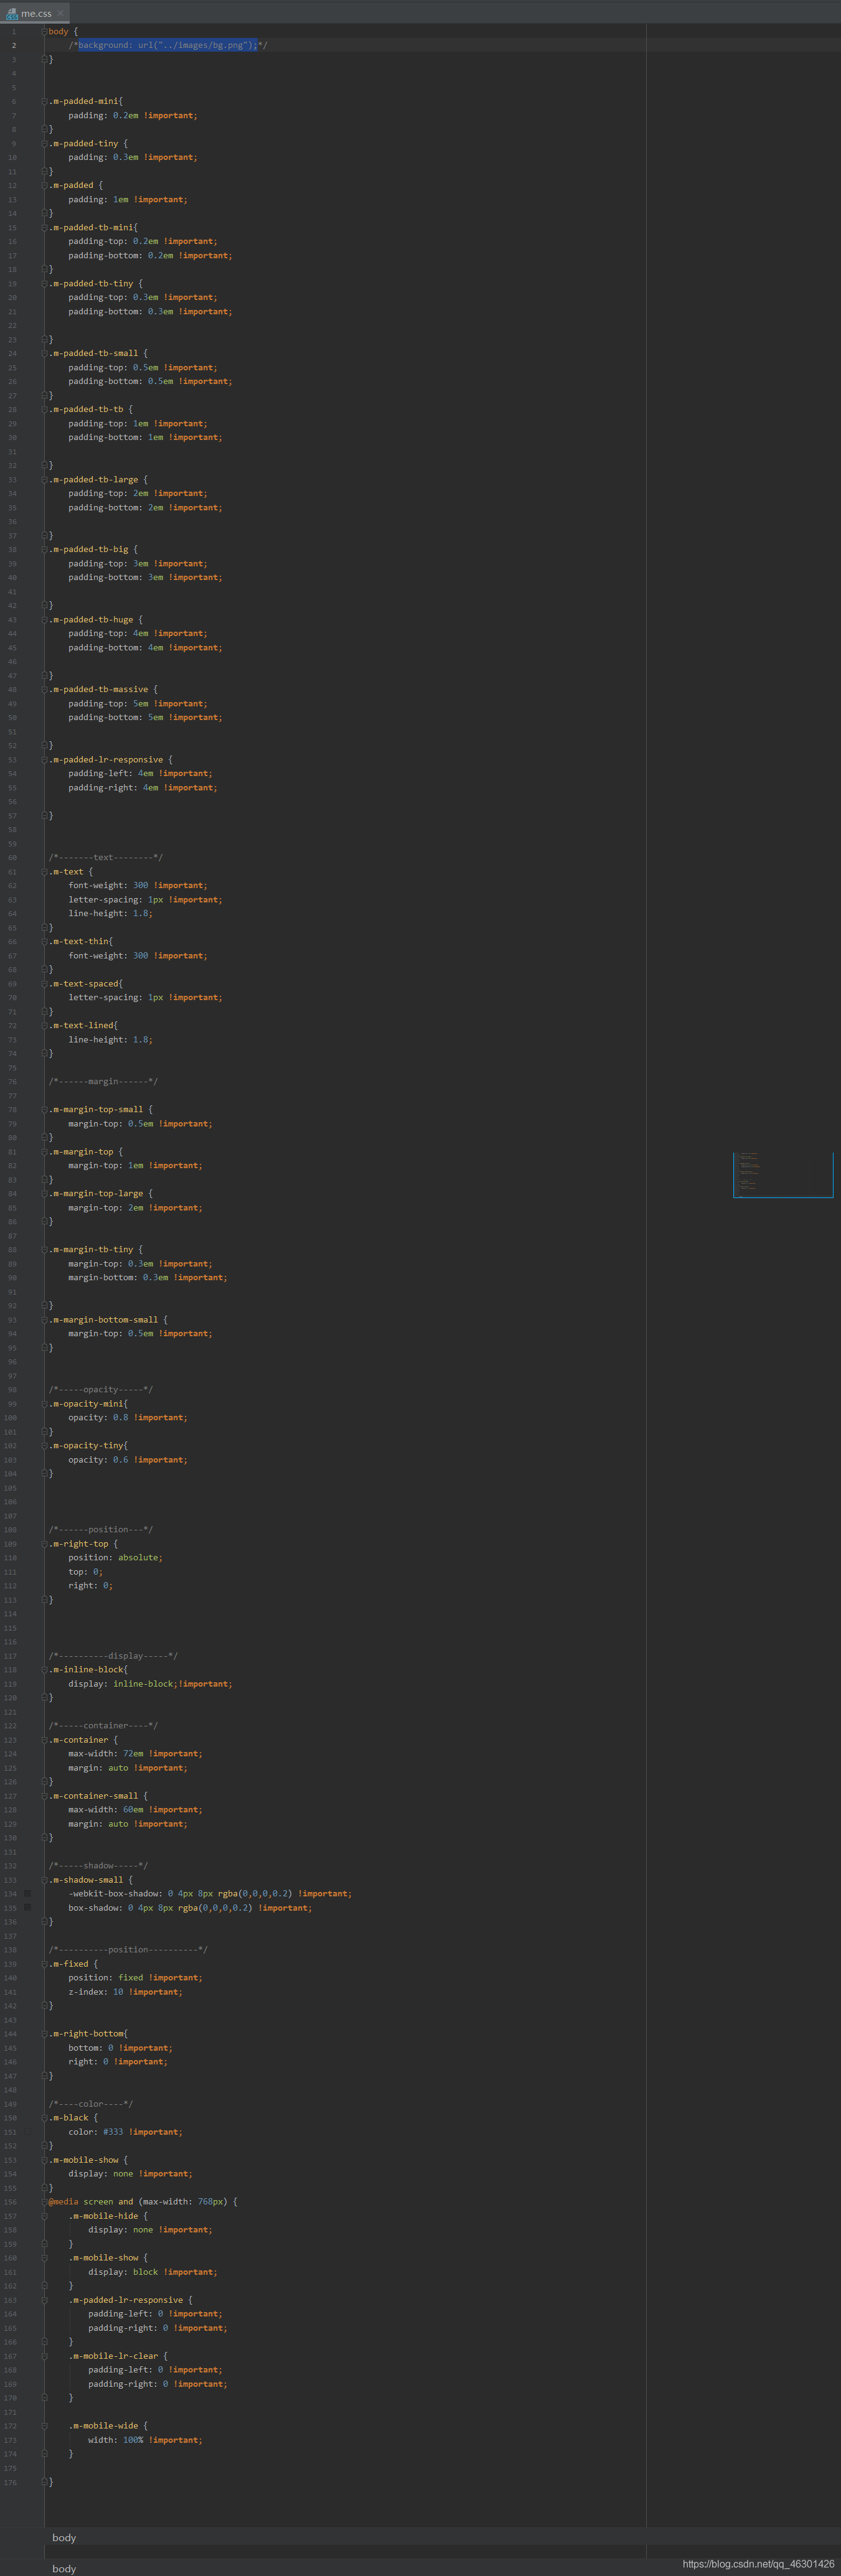Click the .m-padded-tb-massive selector

(x=98, y=689)
